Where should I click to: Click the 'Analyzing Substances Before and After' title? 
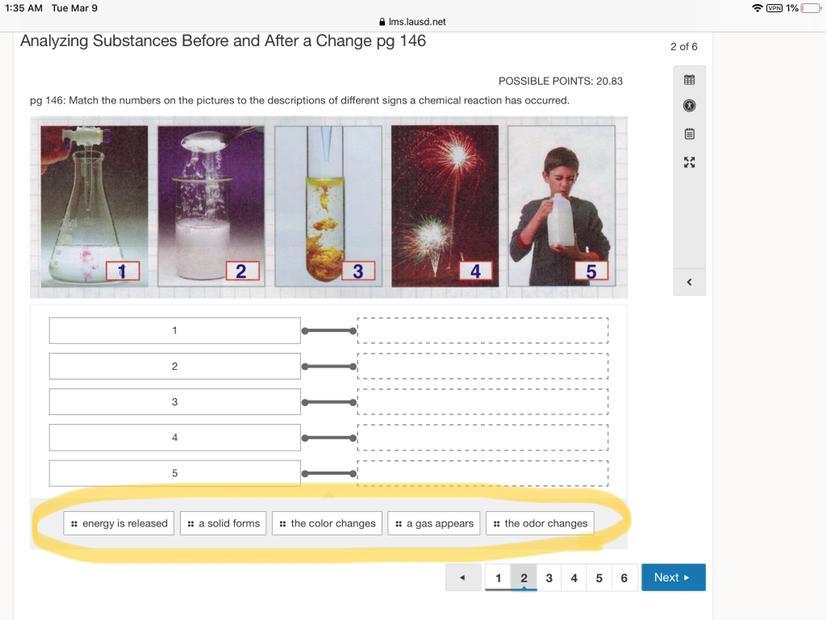223,41
